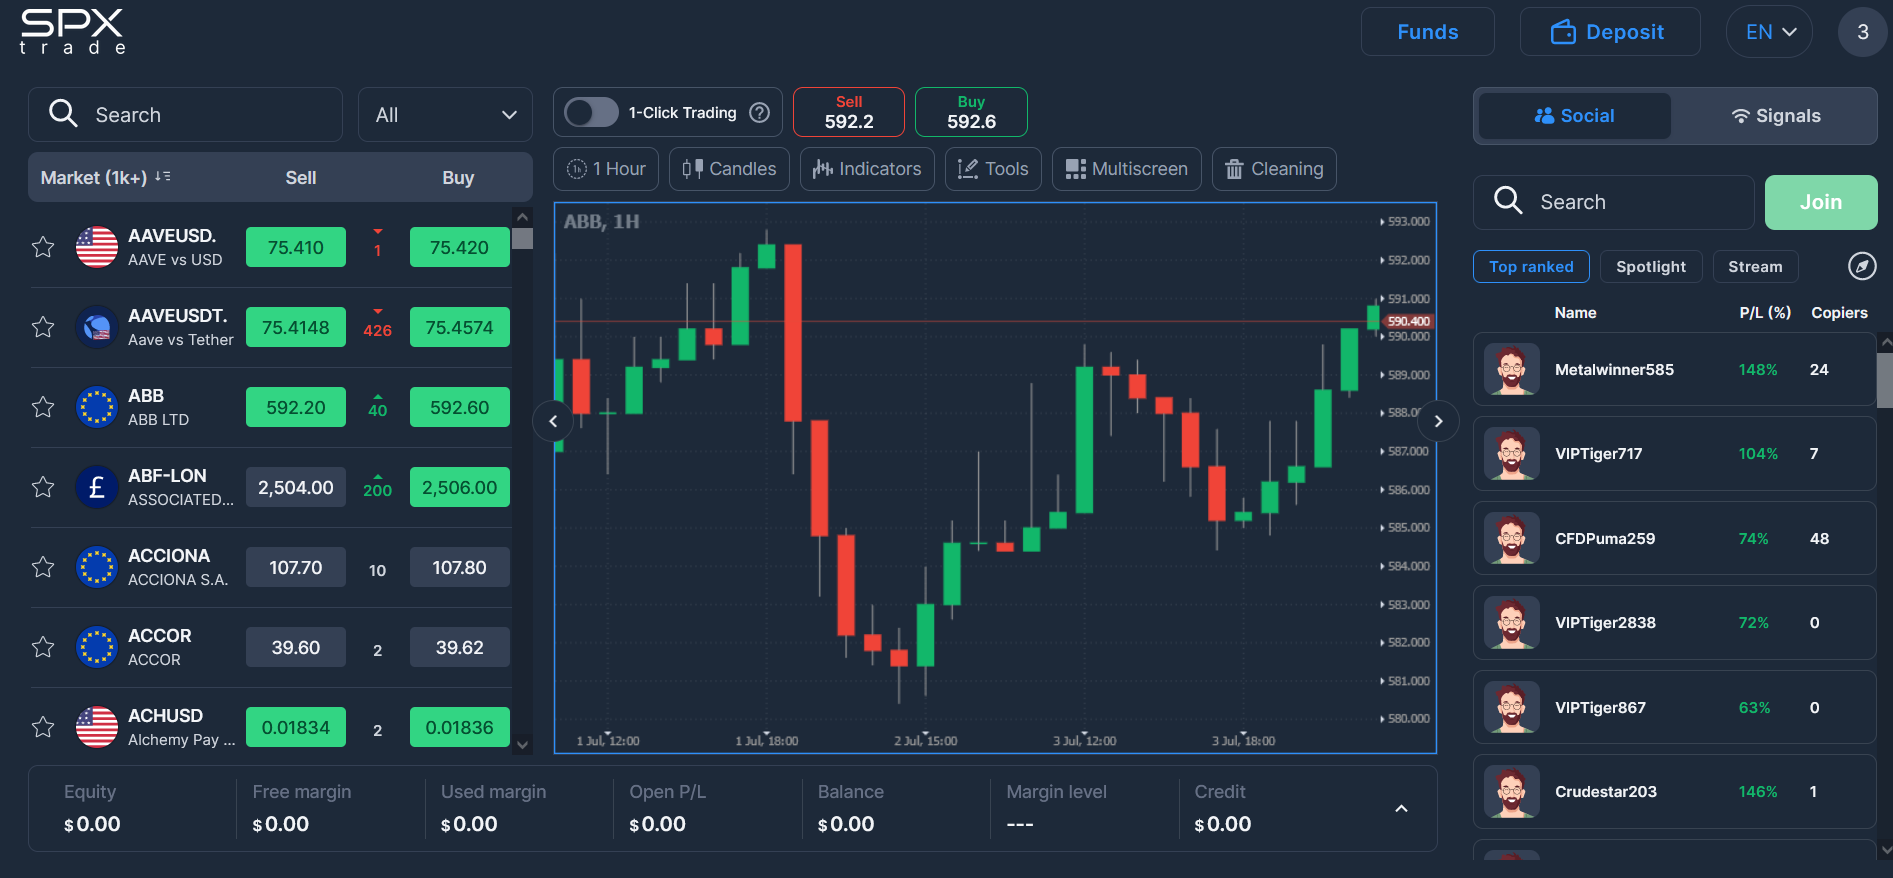Viewport: 1893px width, 878px height.
Task: Star ABB as favorite
Action: point(43,407)
